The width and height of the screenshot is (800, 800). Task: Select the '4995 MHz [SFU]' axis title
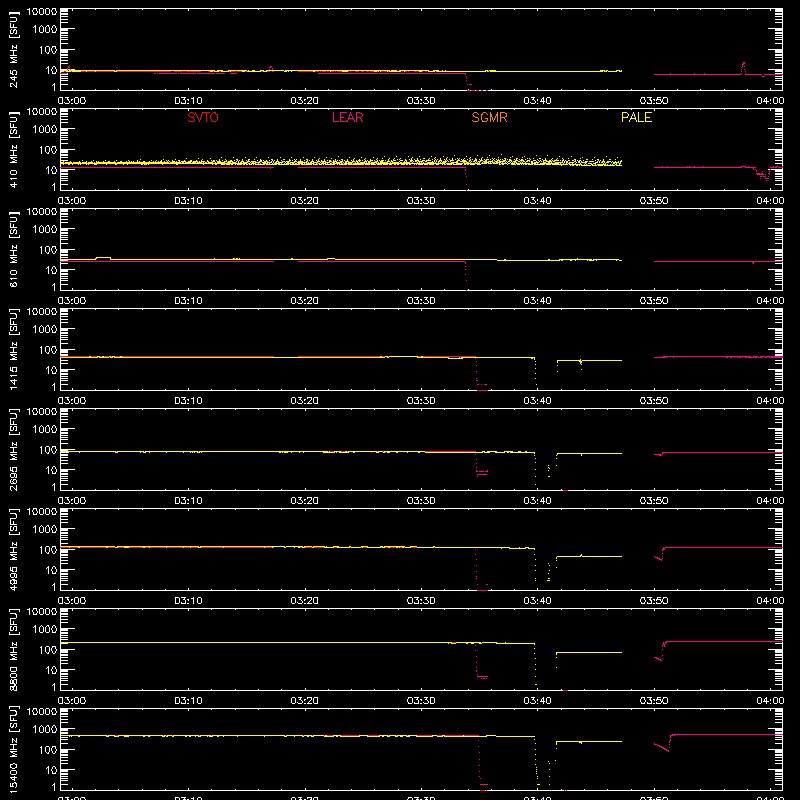tap(14, 550)
